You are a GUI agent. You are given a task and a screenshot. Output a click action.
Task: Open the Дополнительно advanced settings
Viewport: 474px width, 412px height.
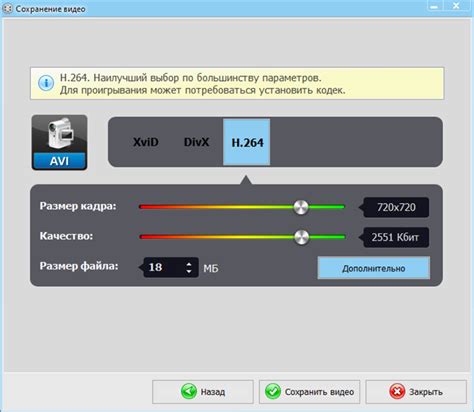tap(374, 268)
